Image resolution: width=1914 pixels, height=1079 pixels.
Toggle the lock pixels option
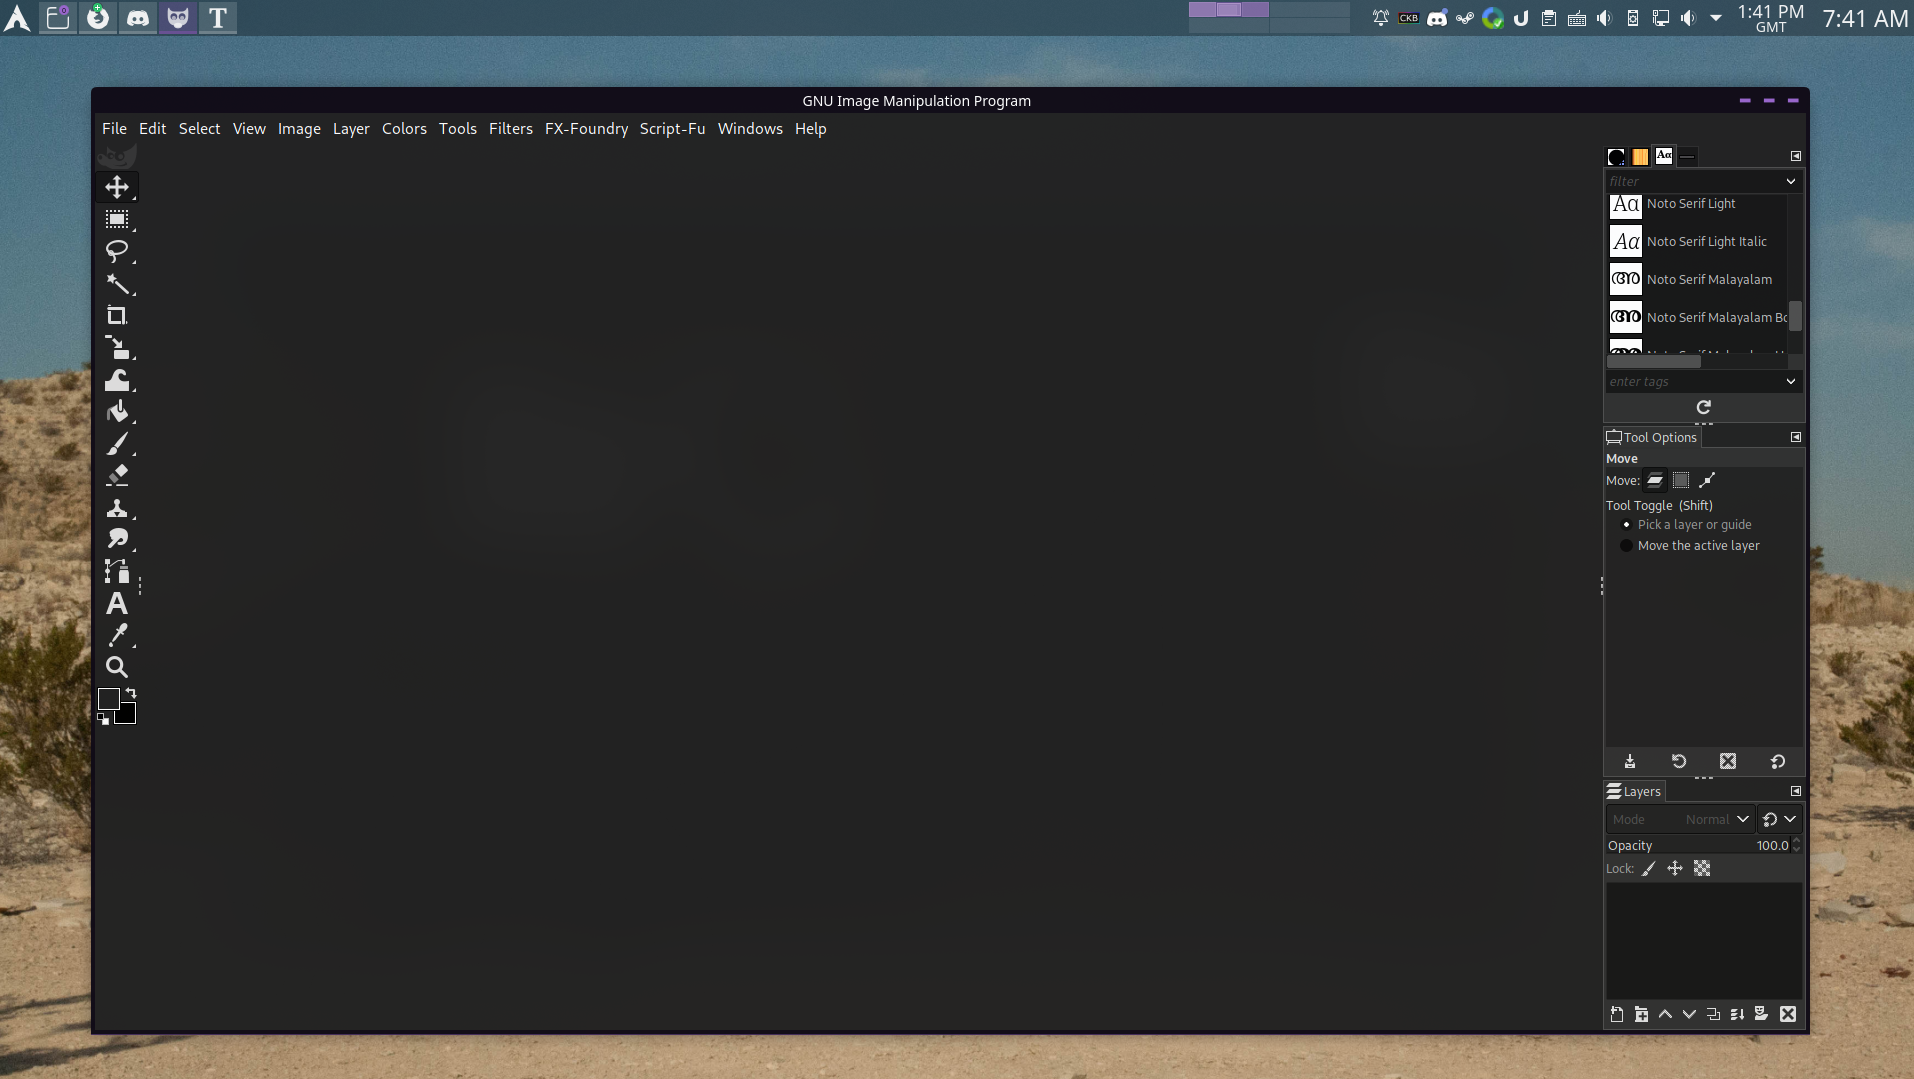1649,869
